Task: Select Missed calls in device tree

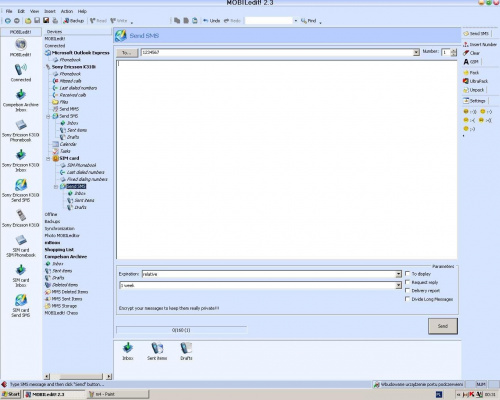Action: tap(70, 81)
